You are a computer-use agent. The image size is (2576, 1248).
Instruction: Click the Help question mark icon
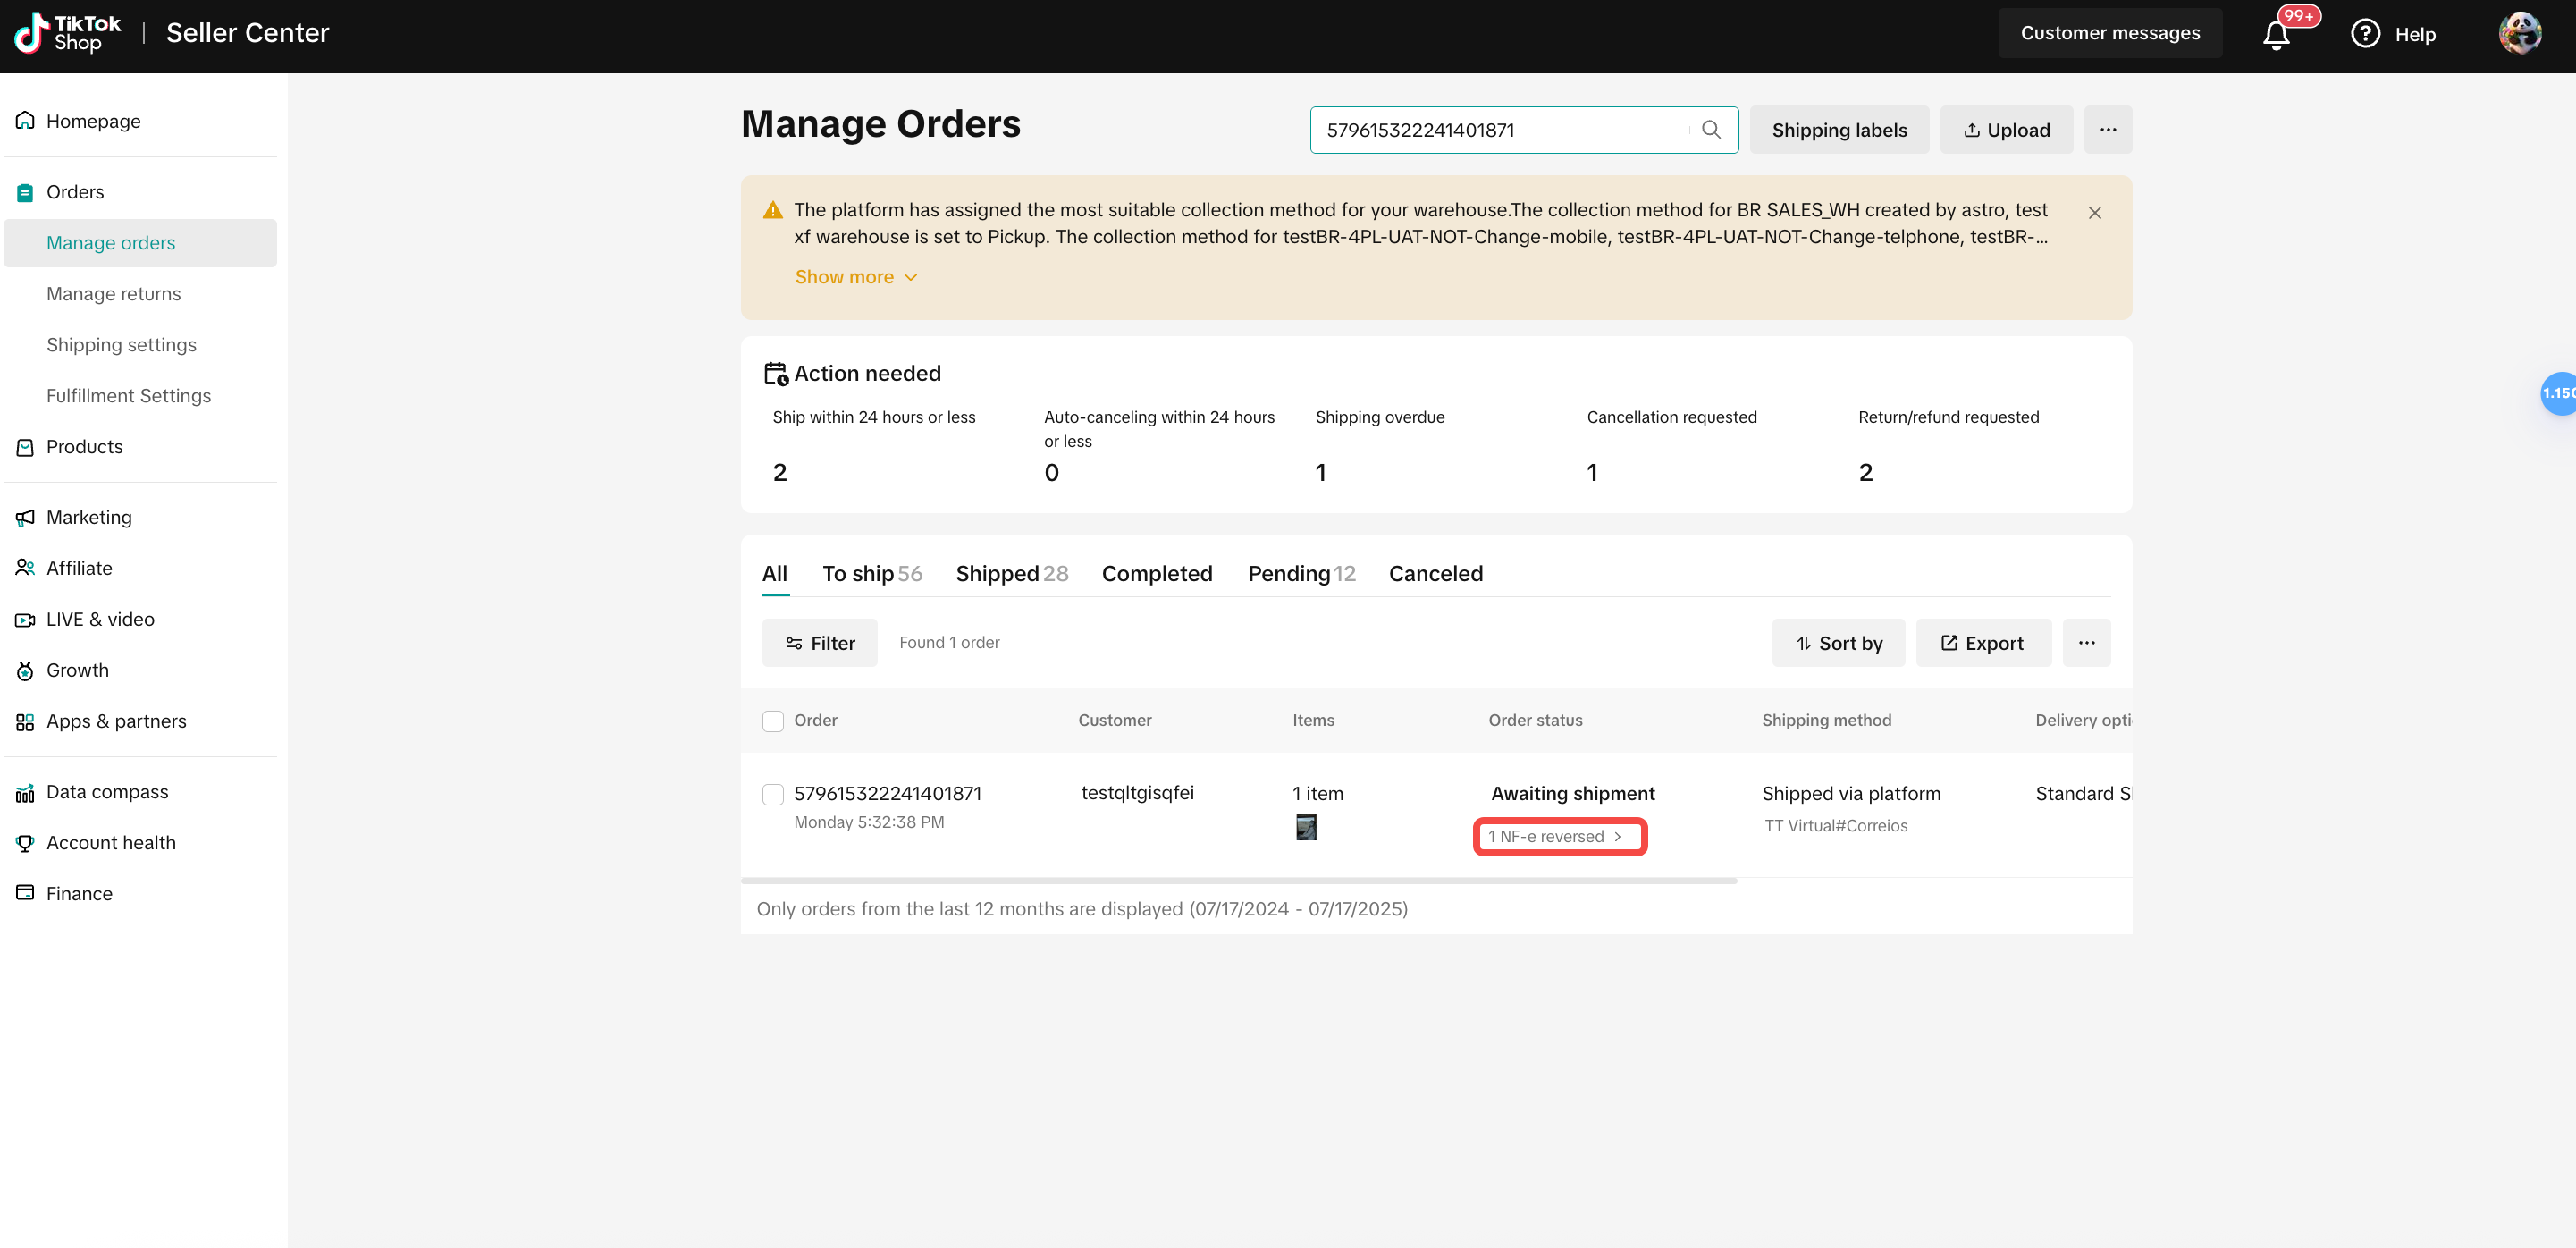click(2365, 33)
